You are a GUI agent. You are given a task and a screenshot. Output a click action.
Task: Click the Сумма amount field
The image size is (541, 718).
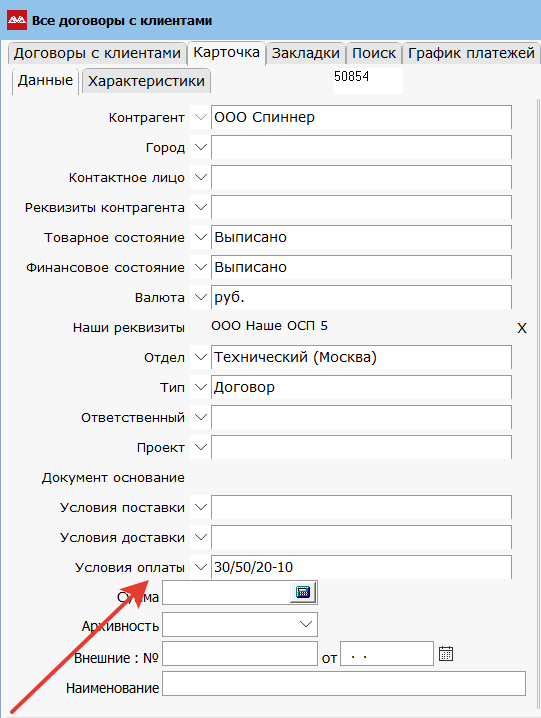point(226,593)
